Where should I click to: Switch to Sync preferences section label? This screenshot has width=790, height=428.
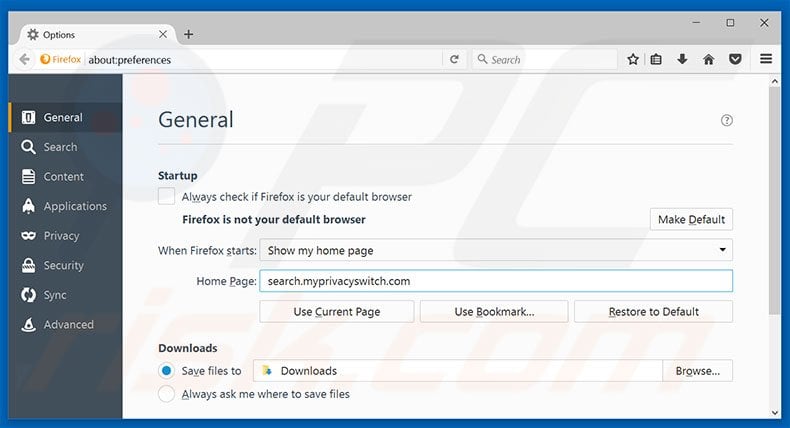click(55, 295)
